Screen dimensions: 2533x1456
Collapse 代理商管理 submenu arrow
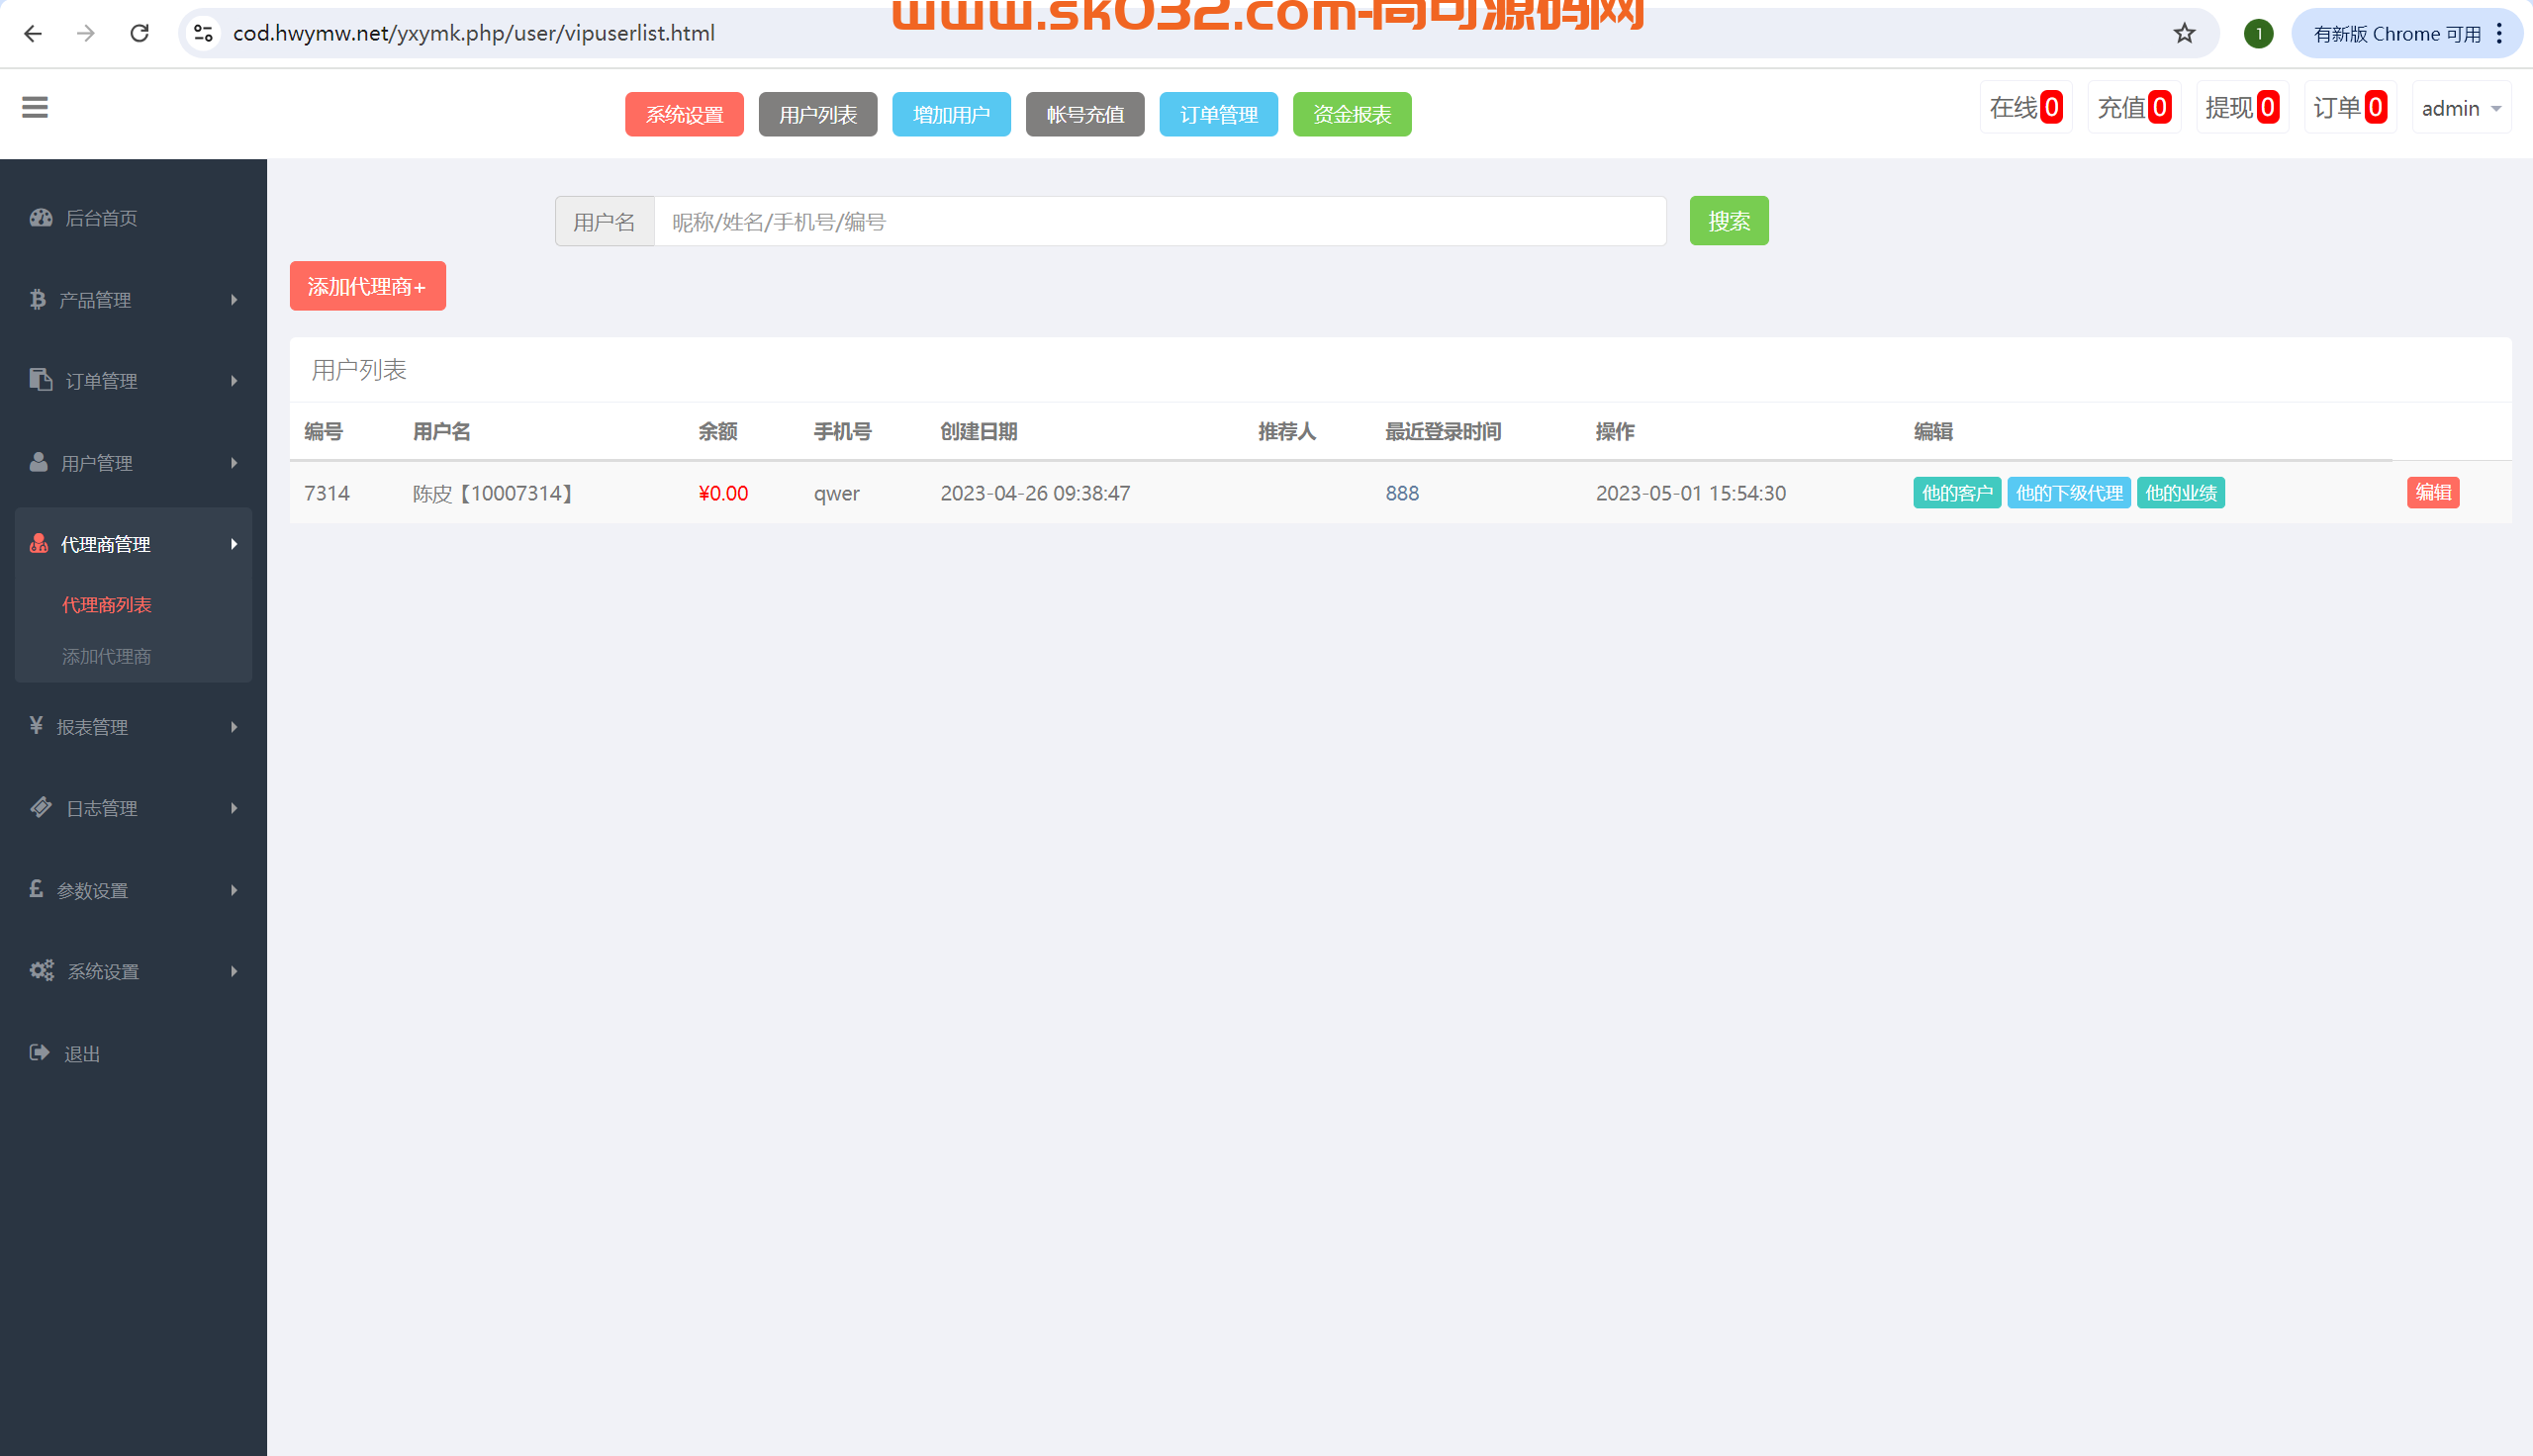pos(234,543)
